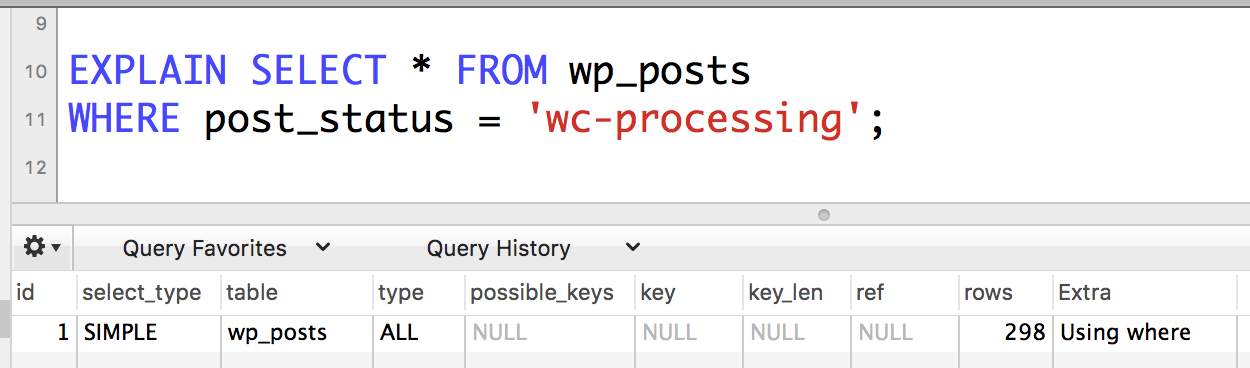Place cursor on EXPLAIN keyword
The width and height of the screenshot is (1250, 368).
(147, 71)
